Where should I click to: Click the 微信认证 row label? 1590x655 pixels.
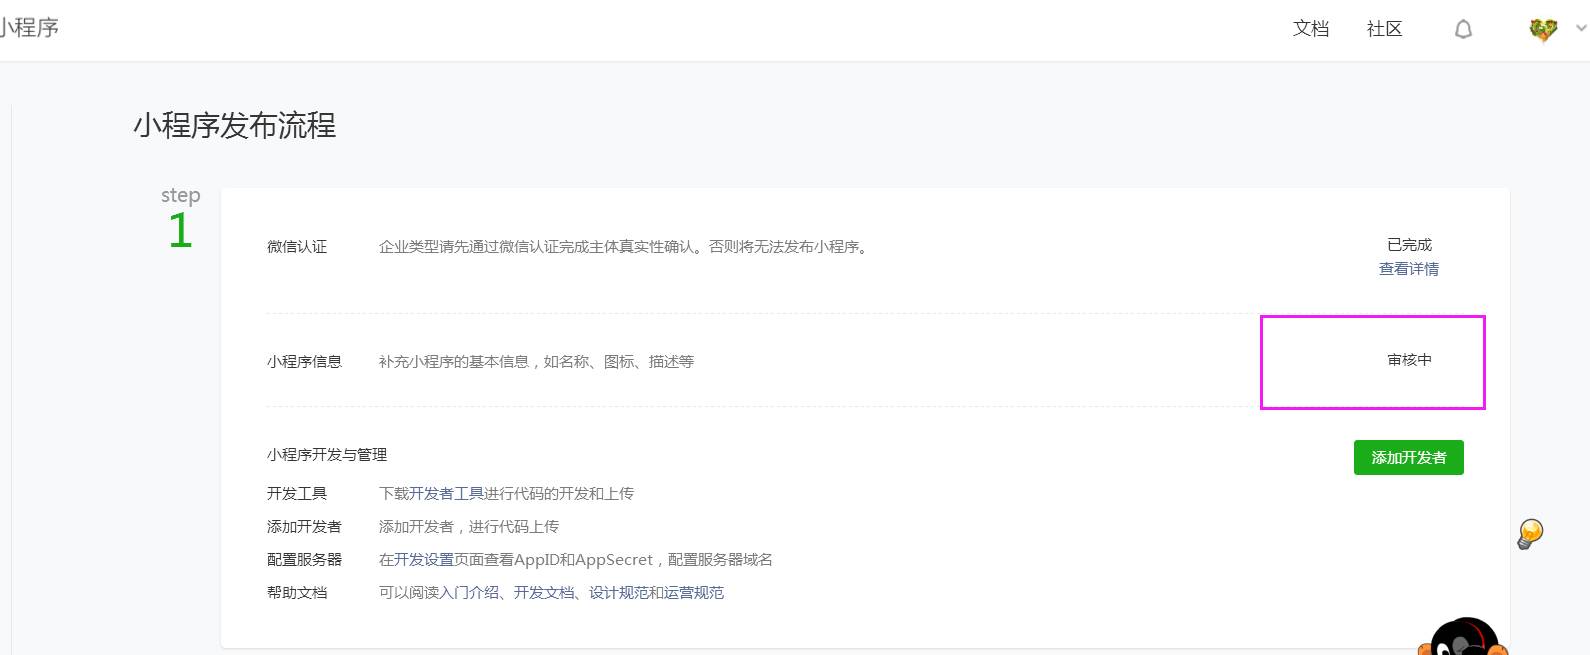pyautogui.click(x=297, y=247)
